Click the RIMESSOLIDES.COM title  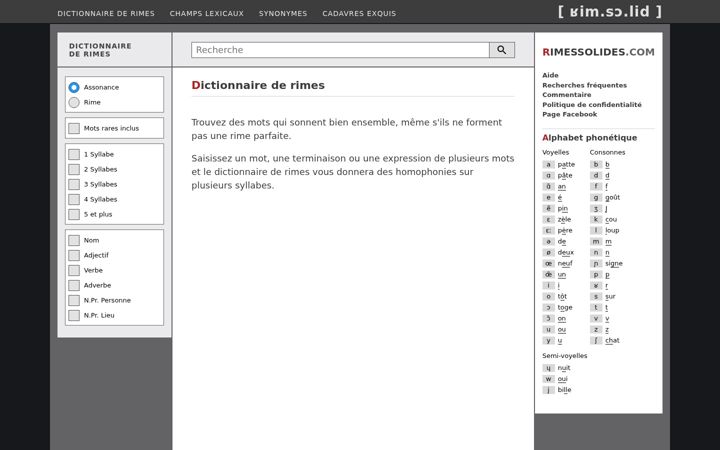[x=598, y=52]
